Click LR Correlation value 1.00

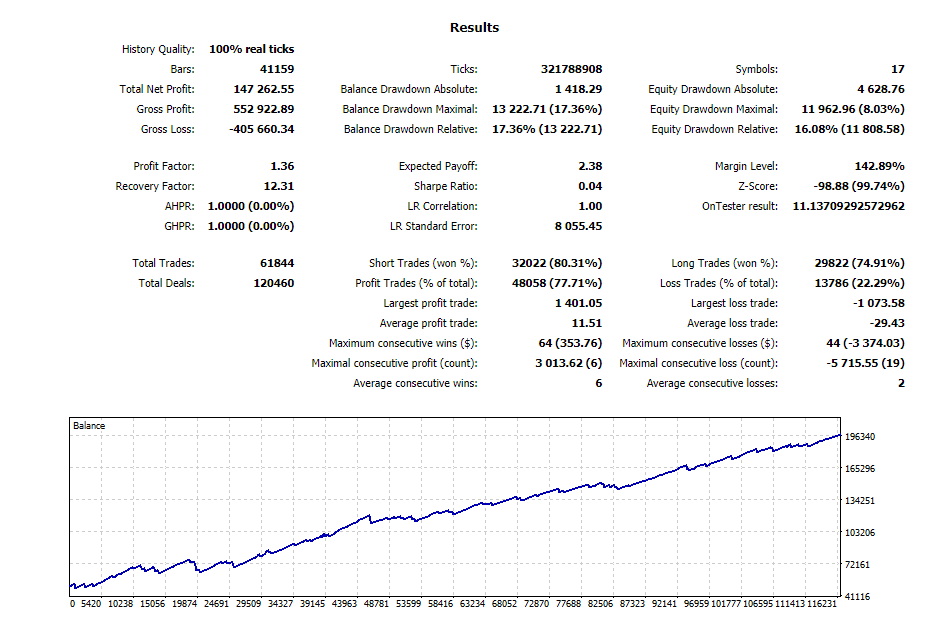click(591, 207)
